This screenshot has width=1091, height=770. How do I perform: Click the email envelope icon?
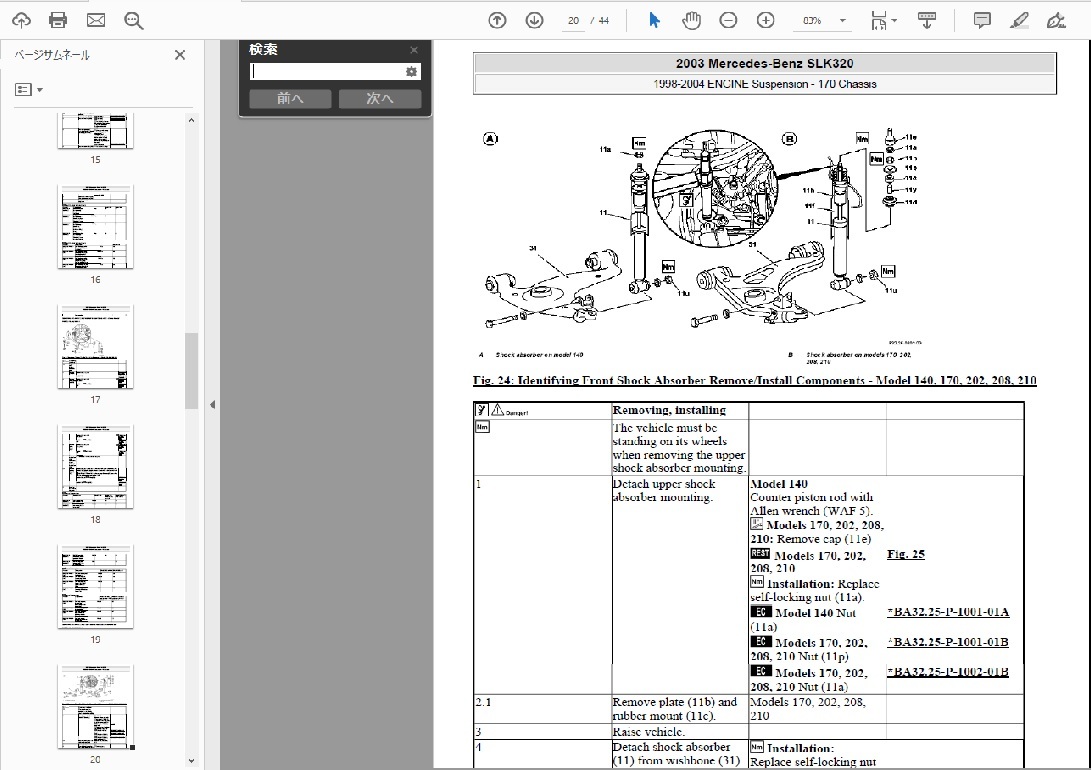[x=96, y=20]
